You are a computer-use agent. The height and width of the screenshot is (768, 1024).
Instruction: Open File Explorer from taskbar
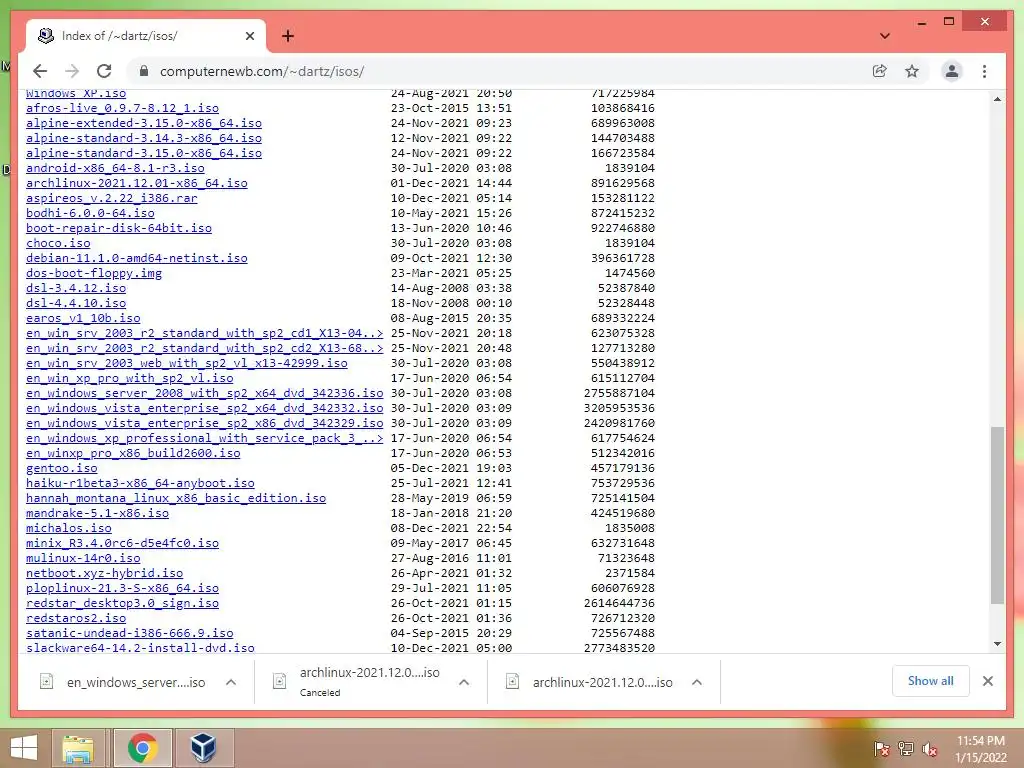[78, 748]
